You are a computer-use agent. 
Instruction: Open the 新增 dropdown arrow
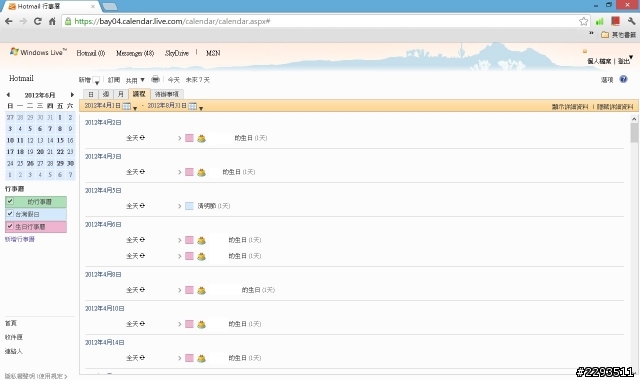(96, 80)
